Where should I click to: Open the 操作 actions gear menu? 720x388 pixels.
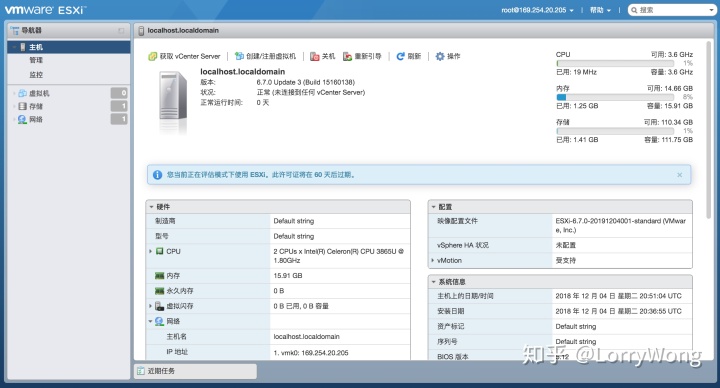448,56
